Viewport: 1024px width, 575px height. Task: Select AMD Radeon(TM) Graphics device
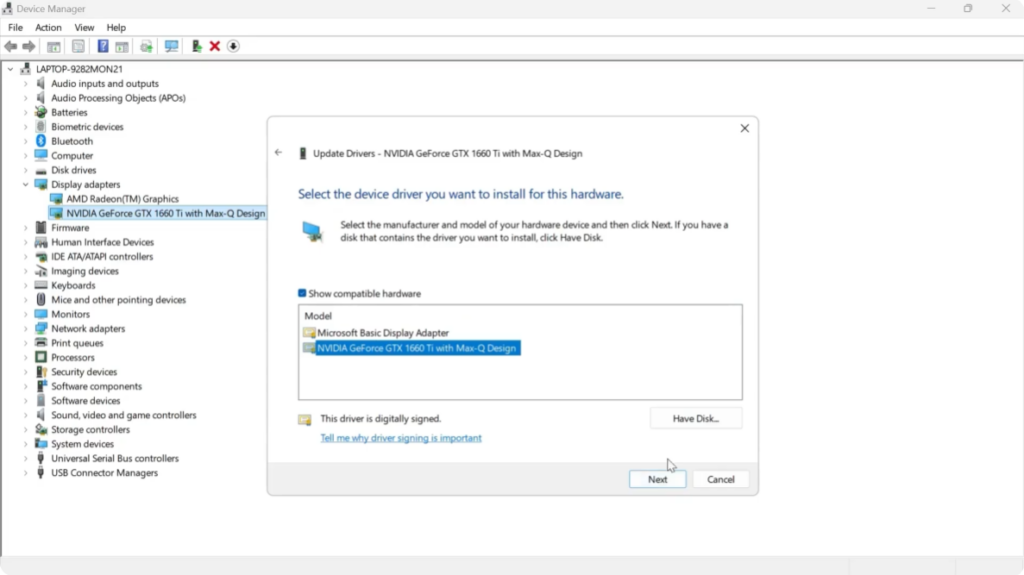pyautogui.click(x=122, y=199)
